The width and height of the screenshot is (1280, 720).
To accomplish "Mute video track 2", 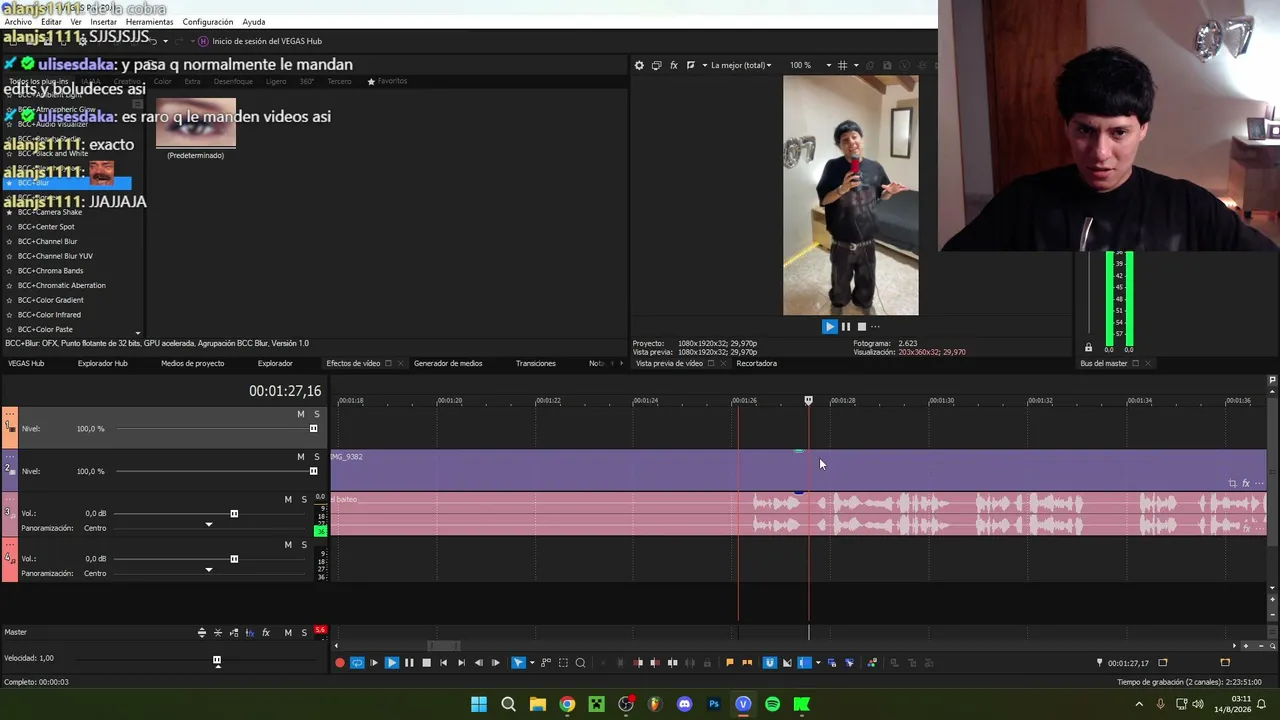I will 300,457.
